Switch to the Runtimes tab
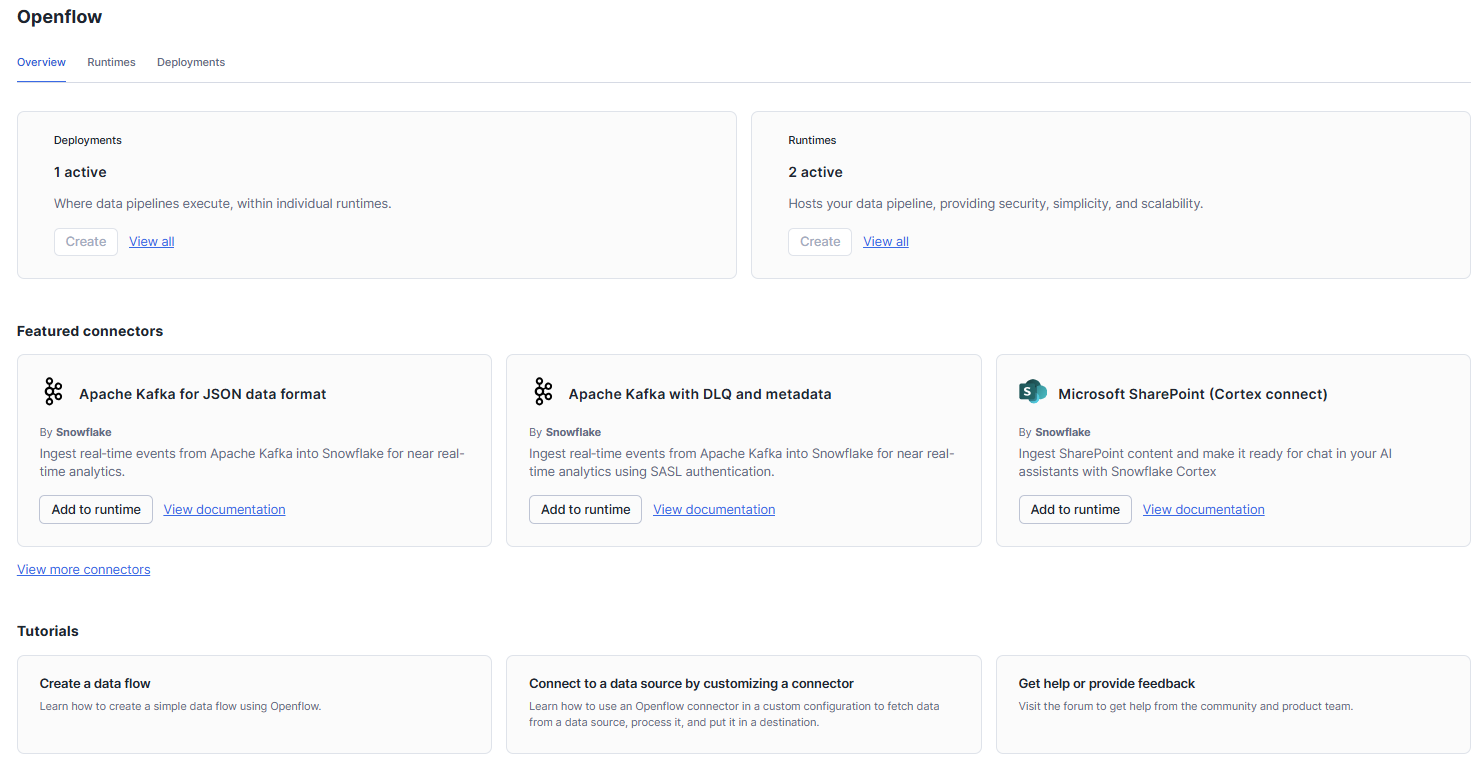The width and height of the screenshot is (1483, 763). click(x=111, y=62)
